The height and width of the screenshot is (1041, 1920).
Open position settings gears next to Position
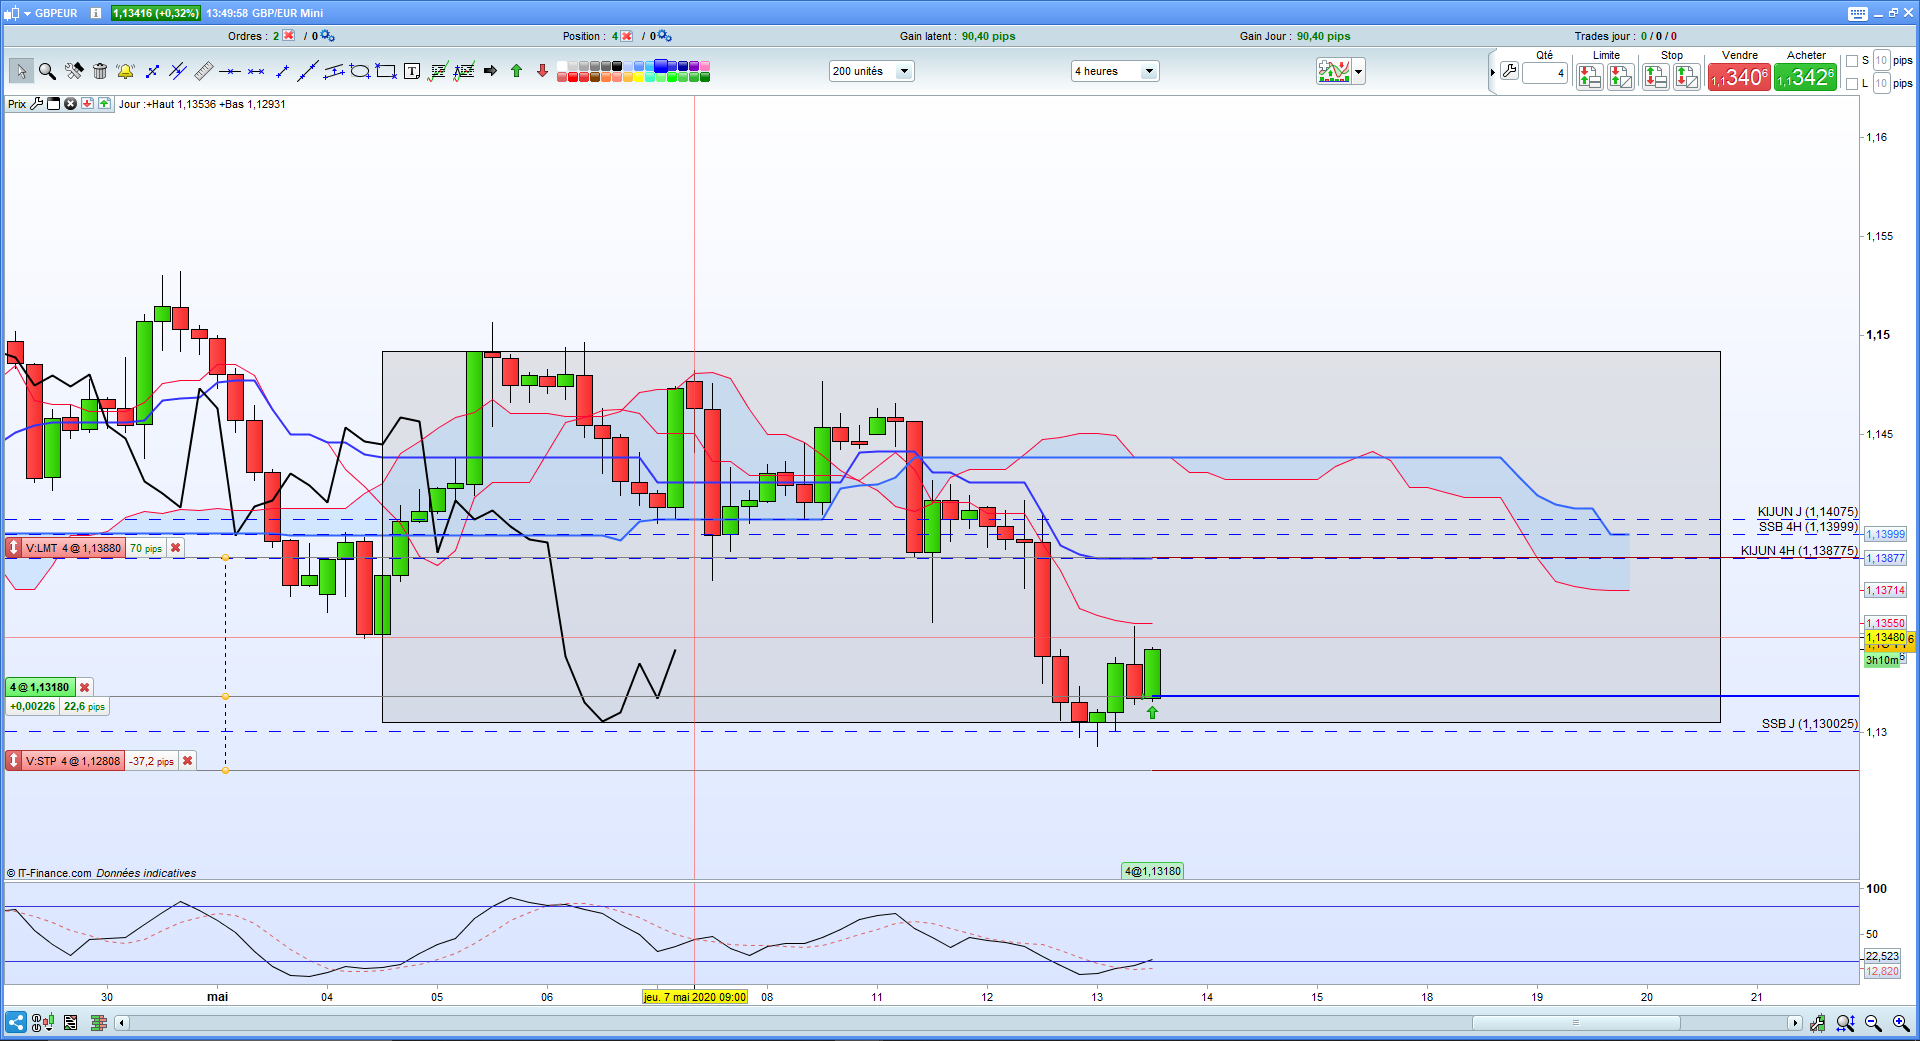coord(664,36)
